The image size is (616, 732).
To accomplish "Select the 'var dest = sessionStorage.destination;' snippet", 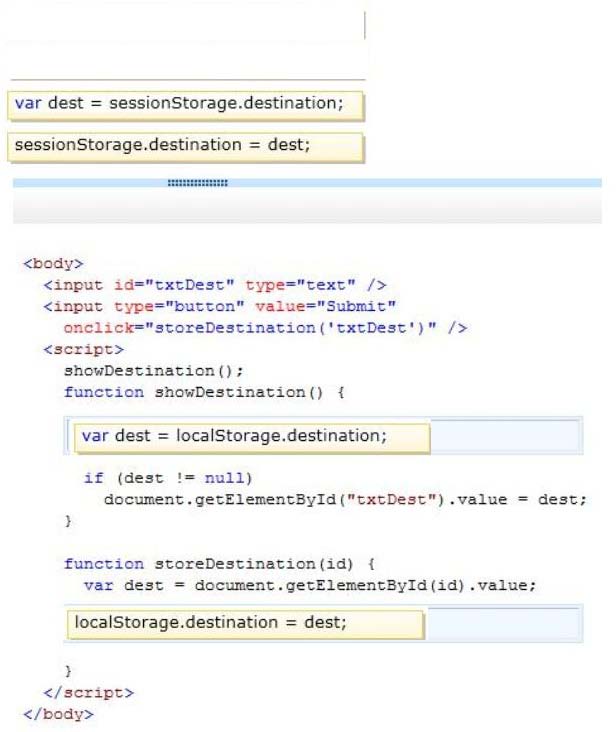I will pyautogui.click(x=185, y=106).
